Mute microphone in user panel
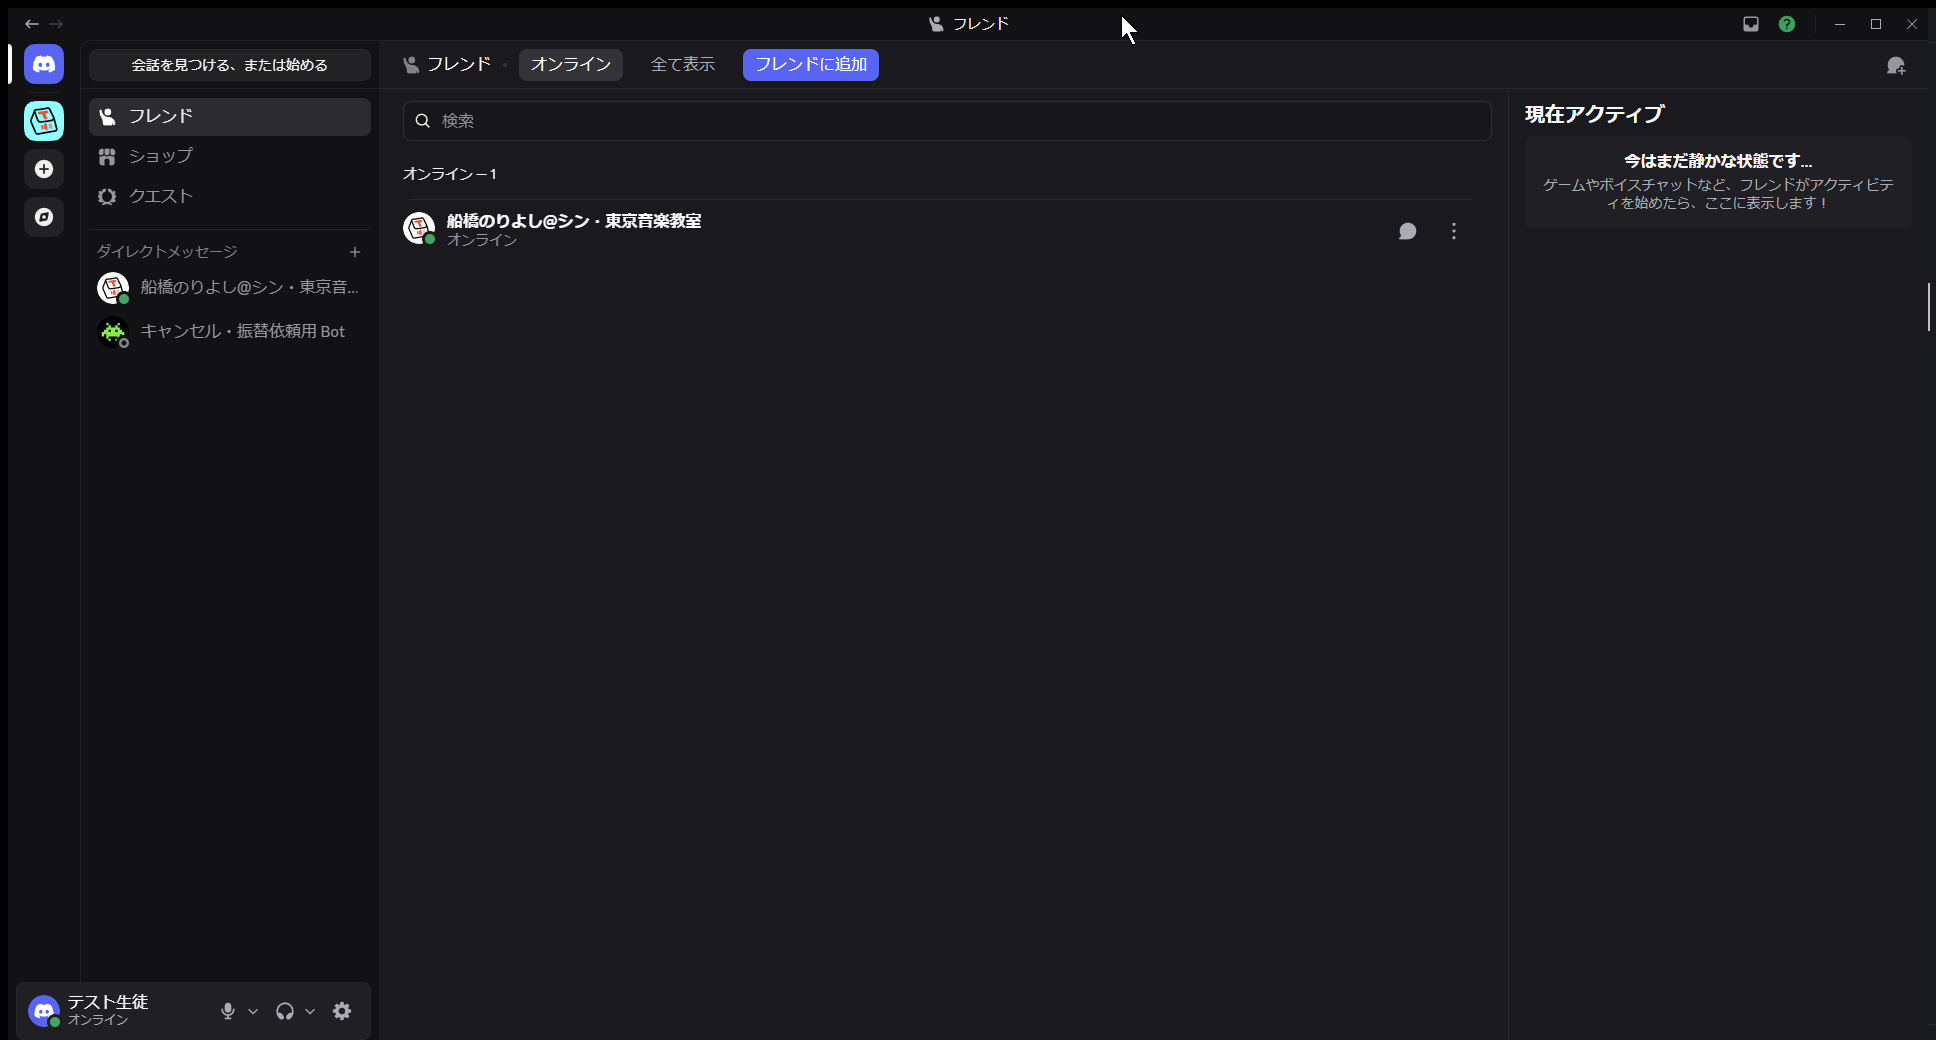The width and height of the screenshot is (1936, 1040). [228, 1011]
